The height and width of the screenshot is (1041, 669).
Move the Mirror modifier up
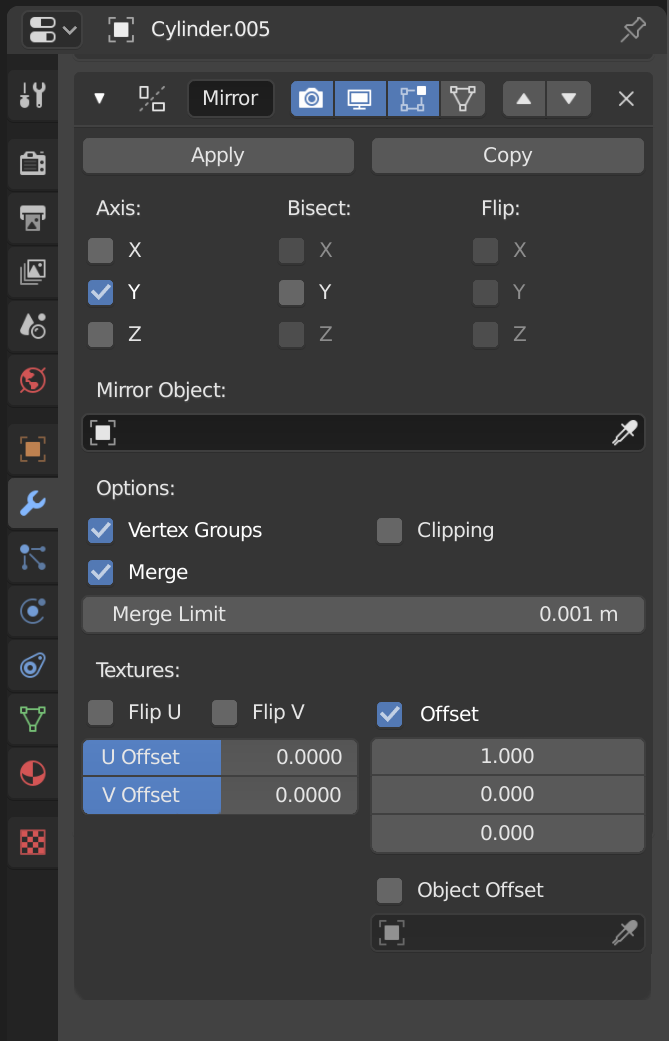point(524,99)
